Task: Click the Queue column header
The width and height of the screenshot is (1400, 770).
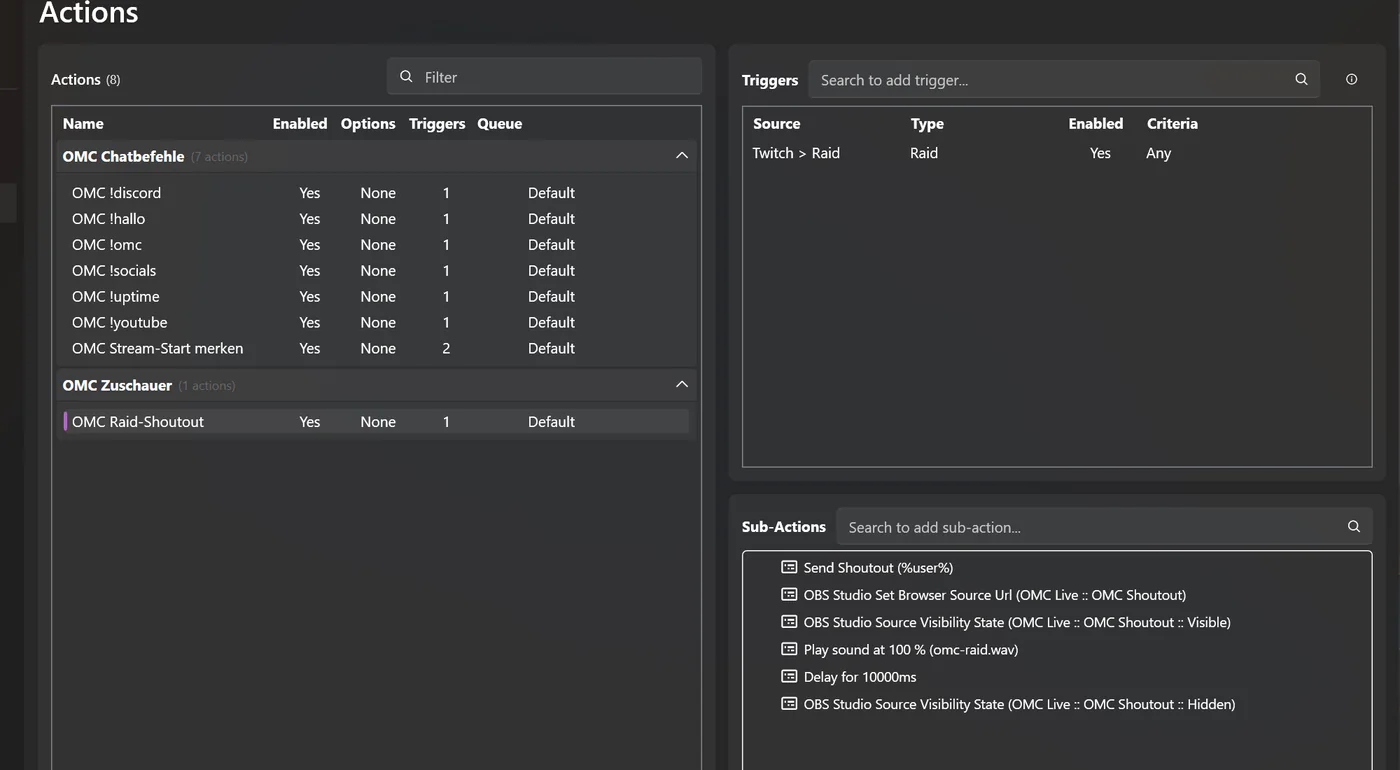Action: tap(500, 124)
